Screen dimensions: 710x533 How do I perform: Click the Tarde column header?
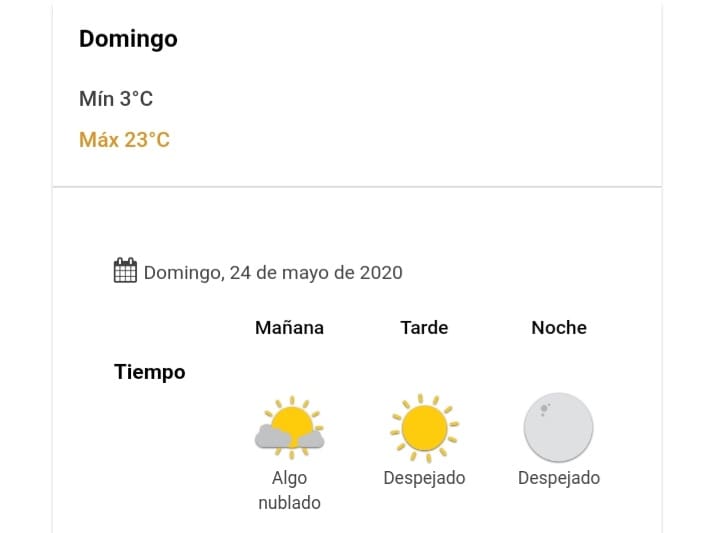[424, 327]
